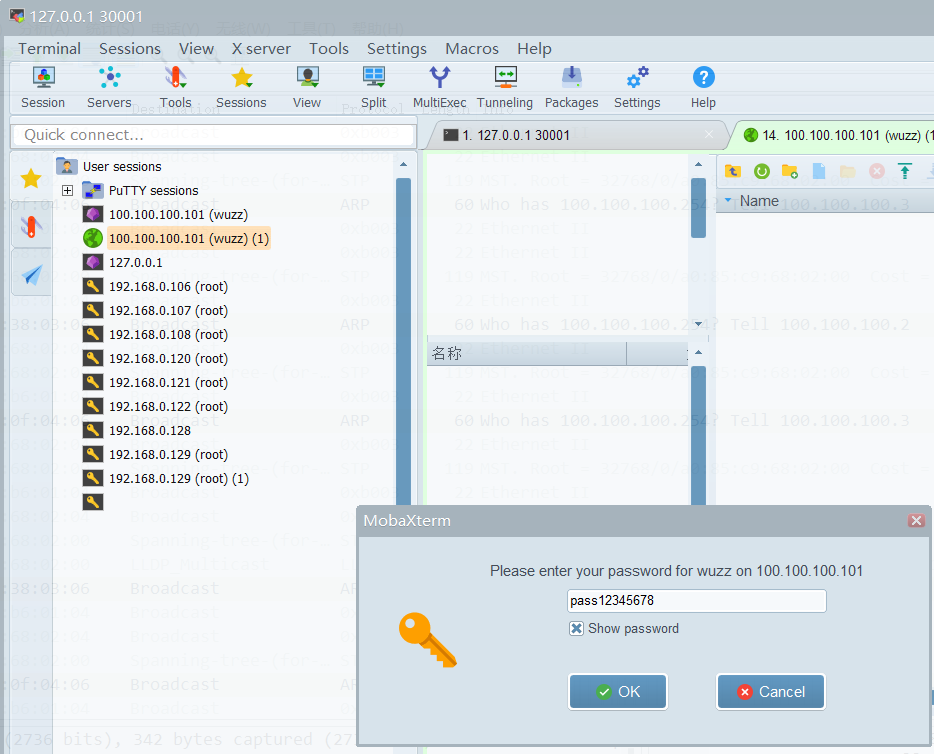
Task: Select session 192.168.0.121 (root)
Action: click(x=168, y=382)
